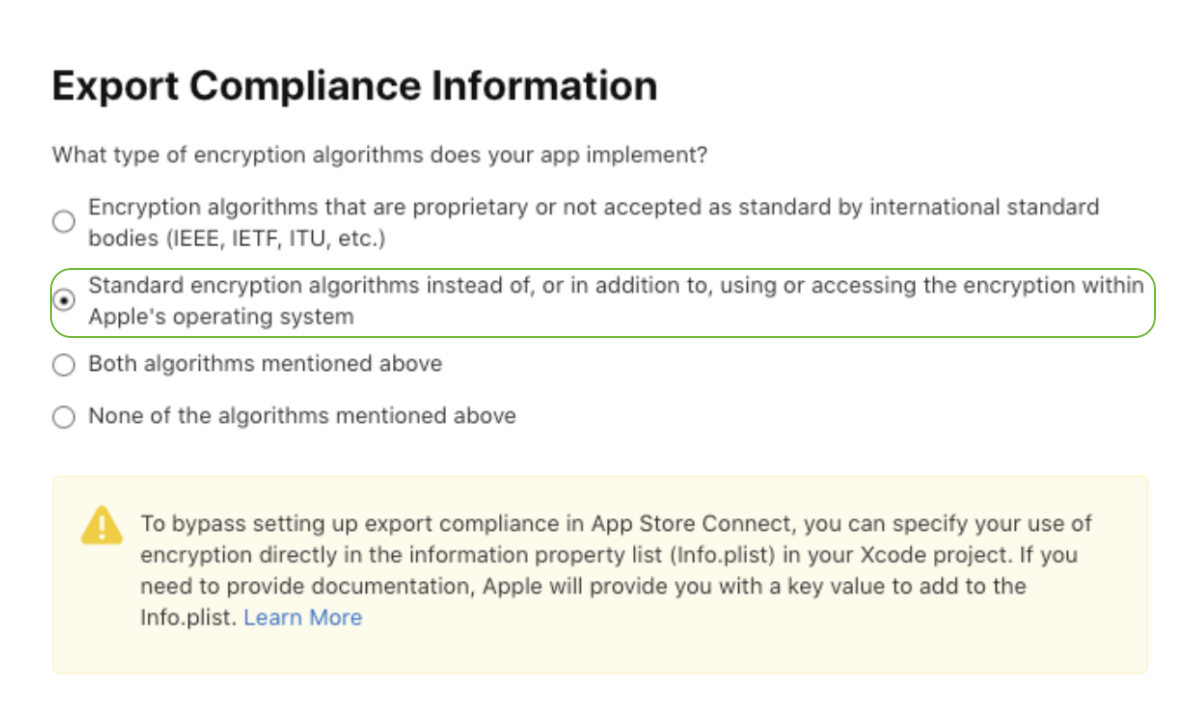This screenshot has height=710, width=1178.
Task: Click the 'Both algorithms mentioned above' label text
Action: coord(265,364)
